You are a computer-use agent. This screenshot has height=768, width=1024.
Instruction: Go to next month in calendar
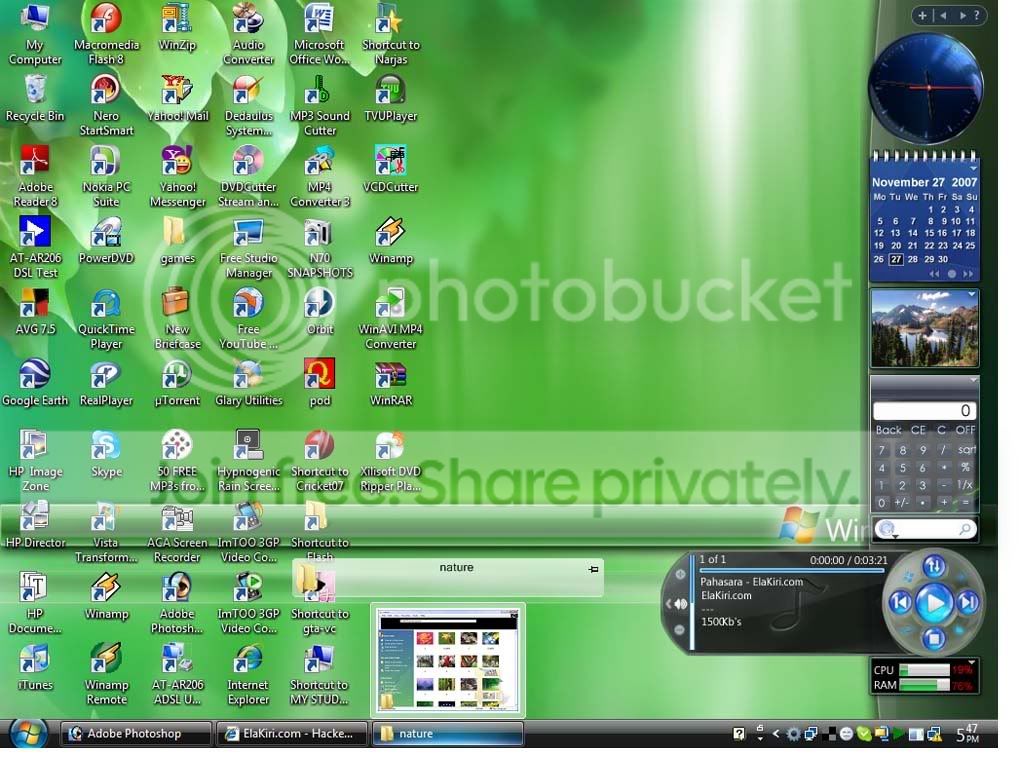point(968,274)
